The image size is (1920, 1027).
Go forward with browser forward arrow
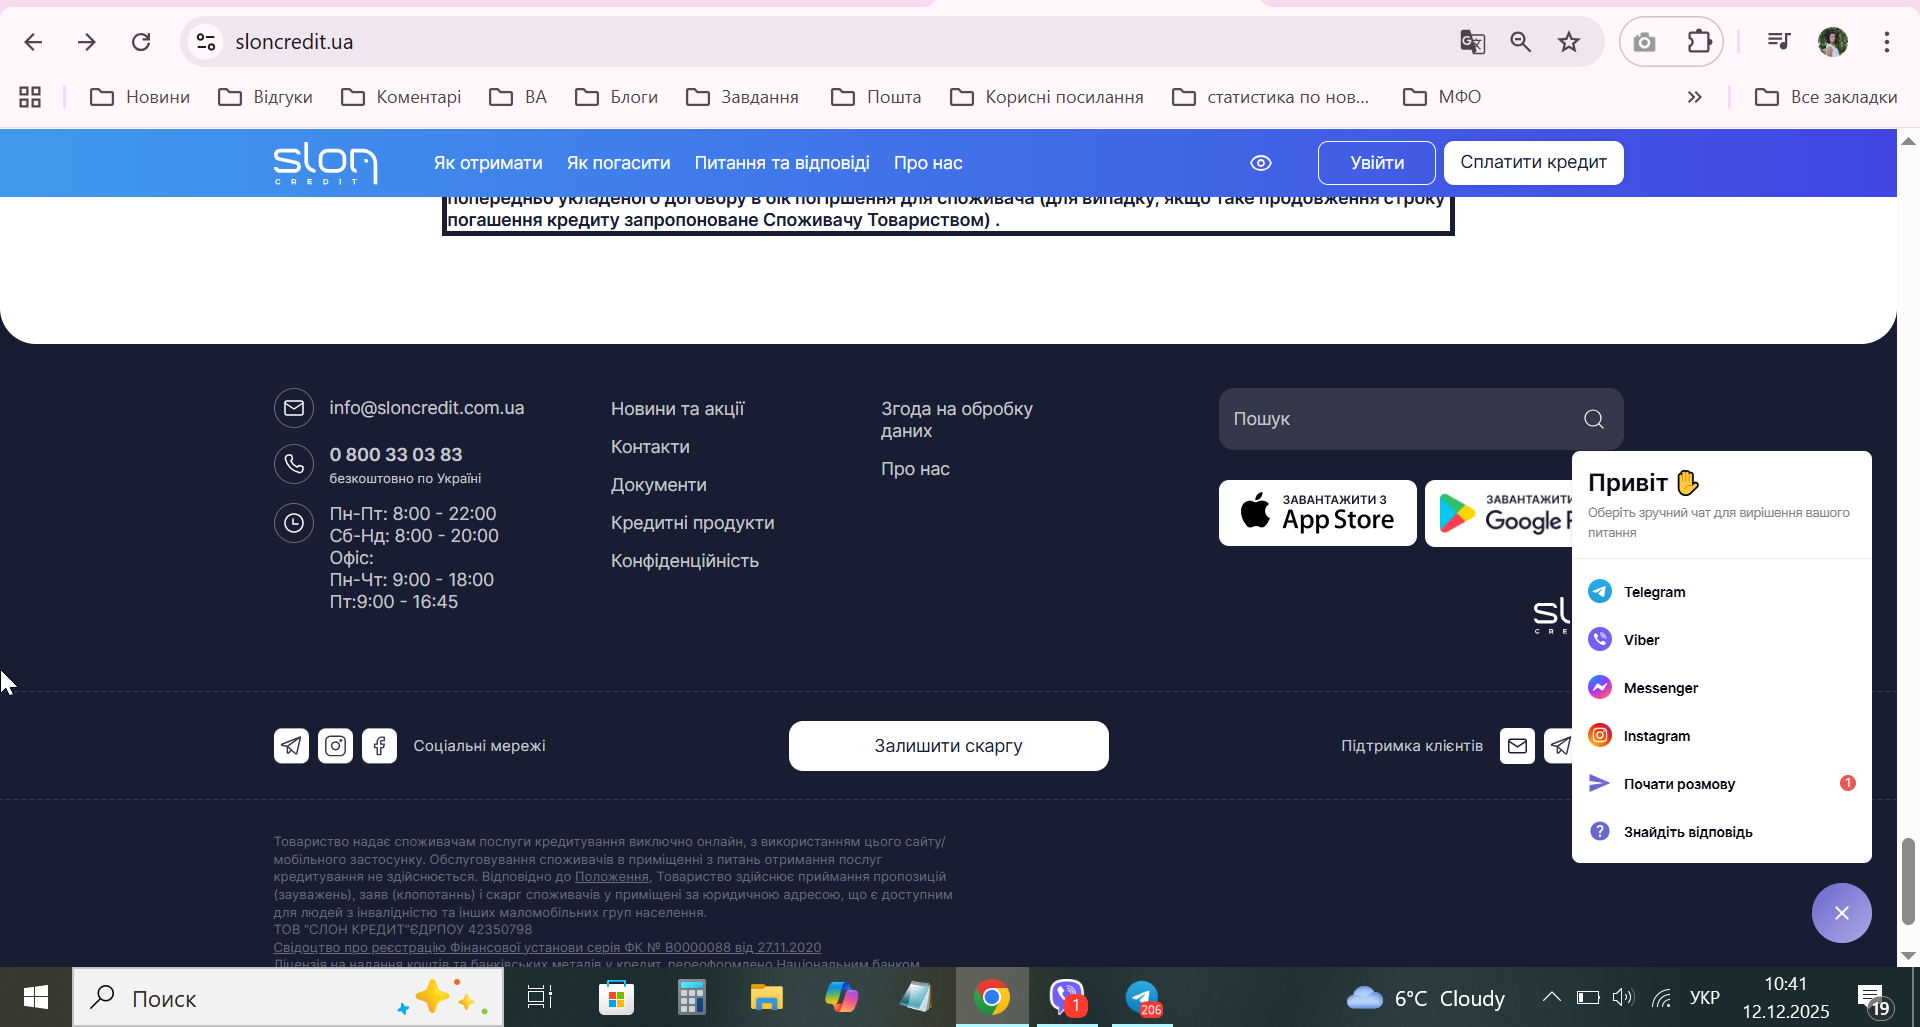pyautogui.click(x=87, y=42)
